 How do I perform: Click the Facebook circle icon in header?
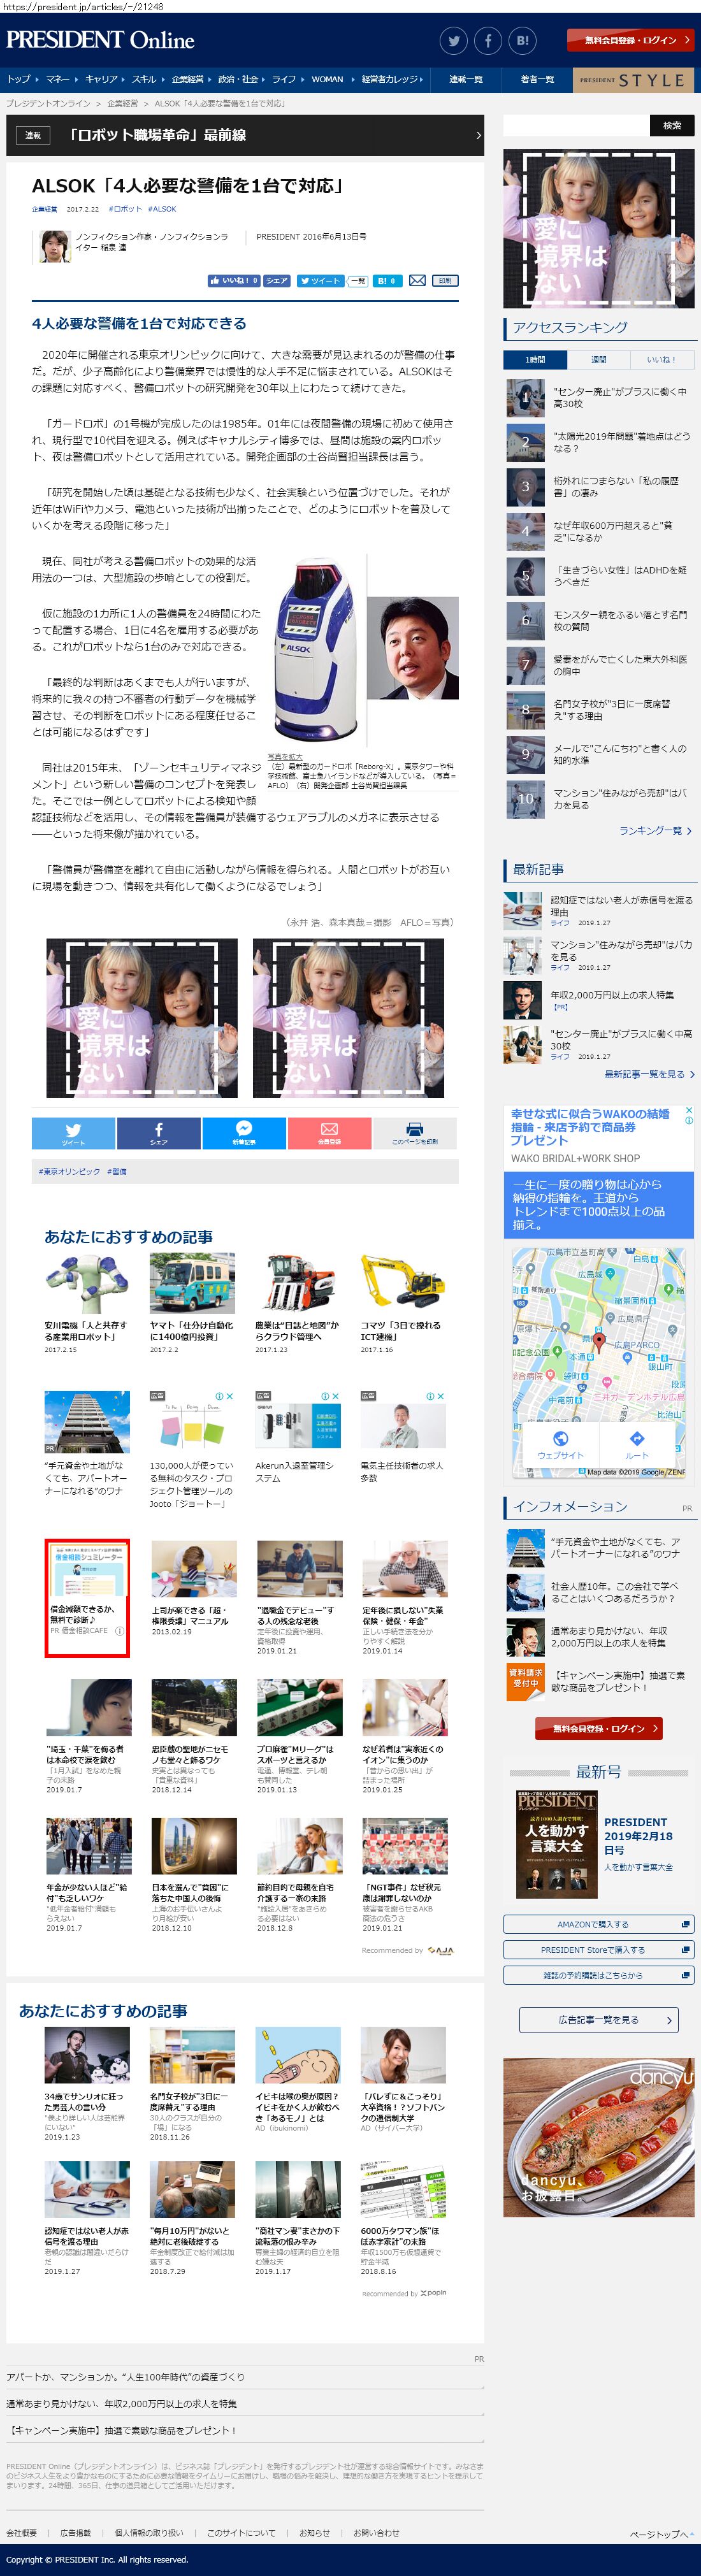tap(488, 41)
